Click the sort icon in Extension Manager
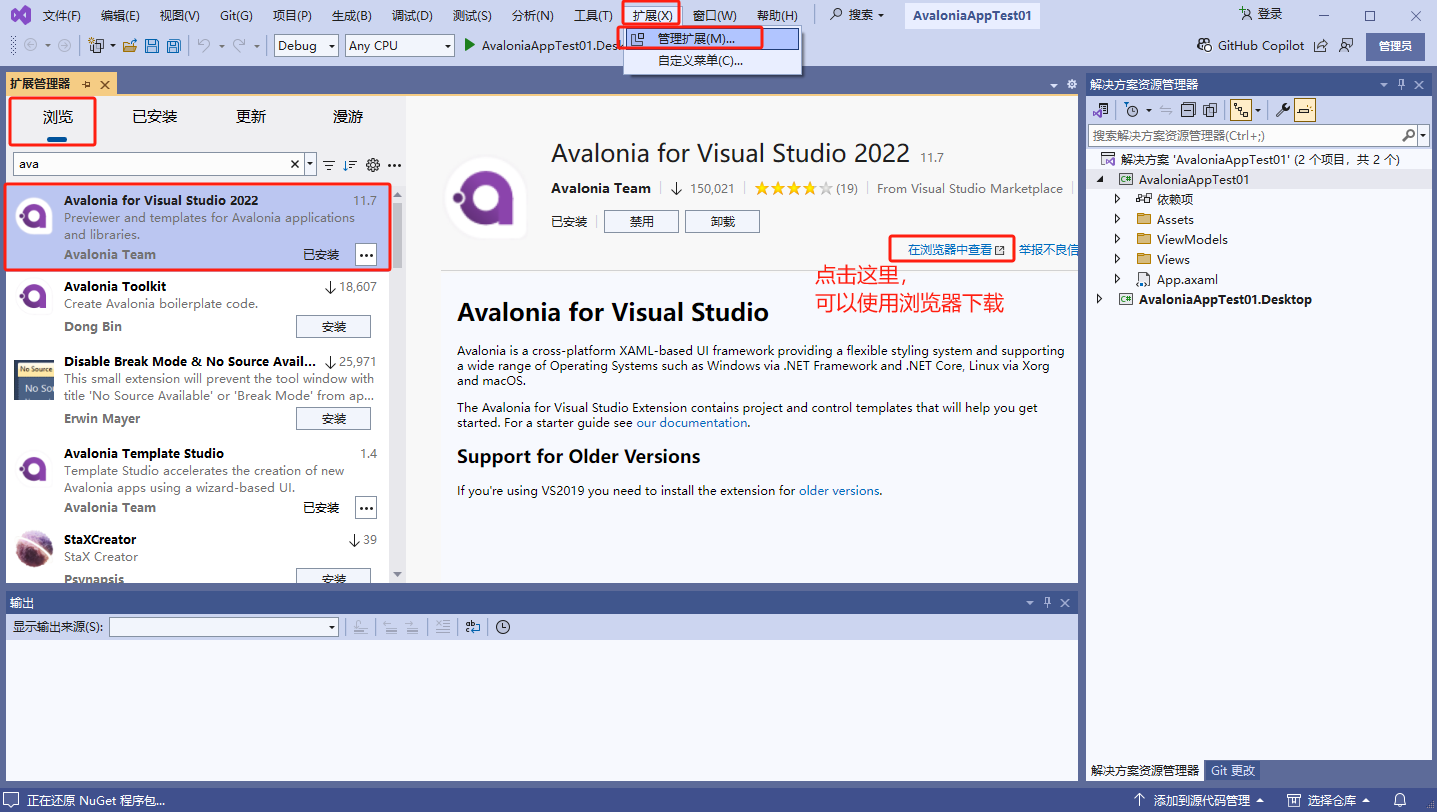This screenshot has height=812, width=1437. click(x=350, y=165)
